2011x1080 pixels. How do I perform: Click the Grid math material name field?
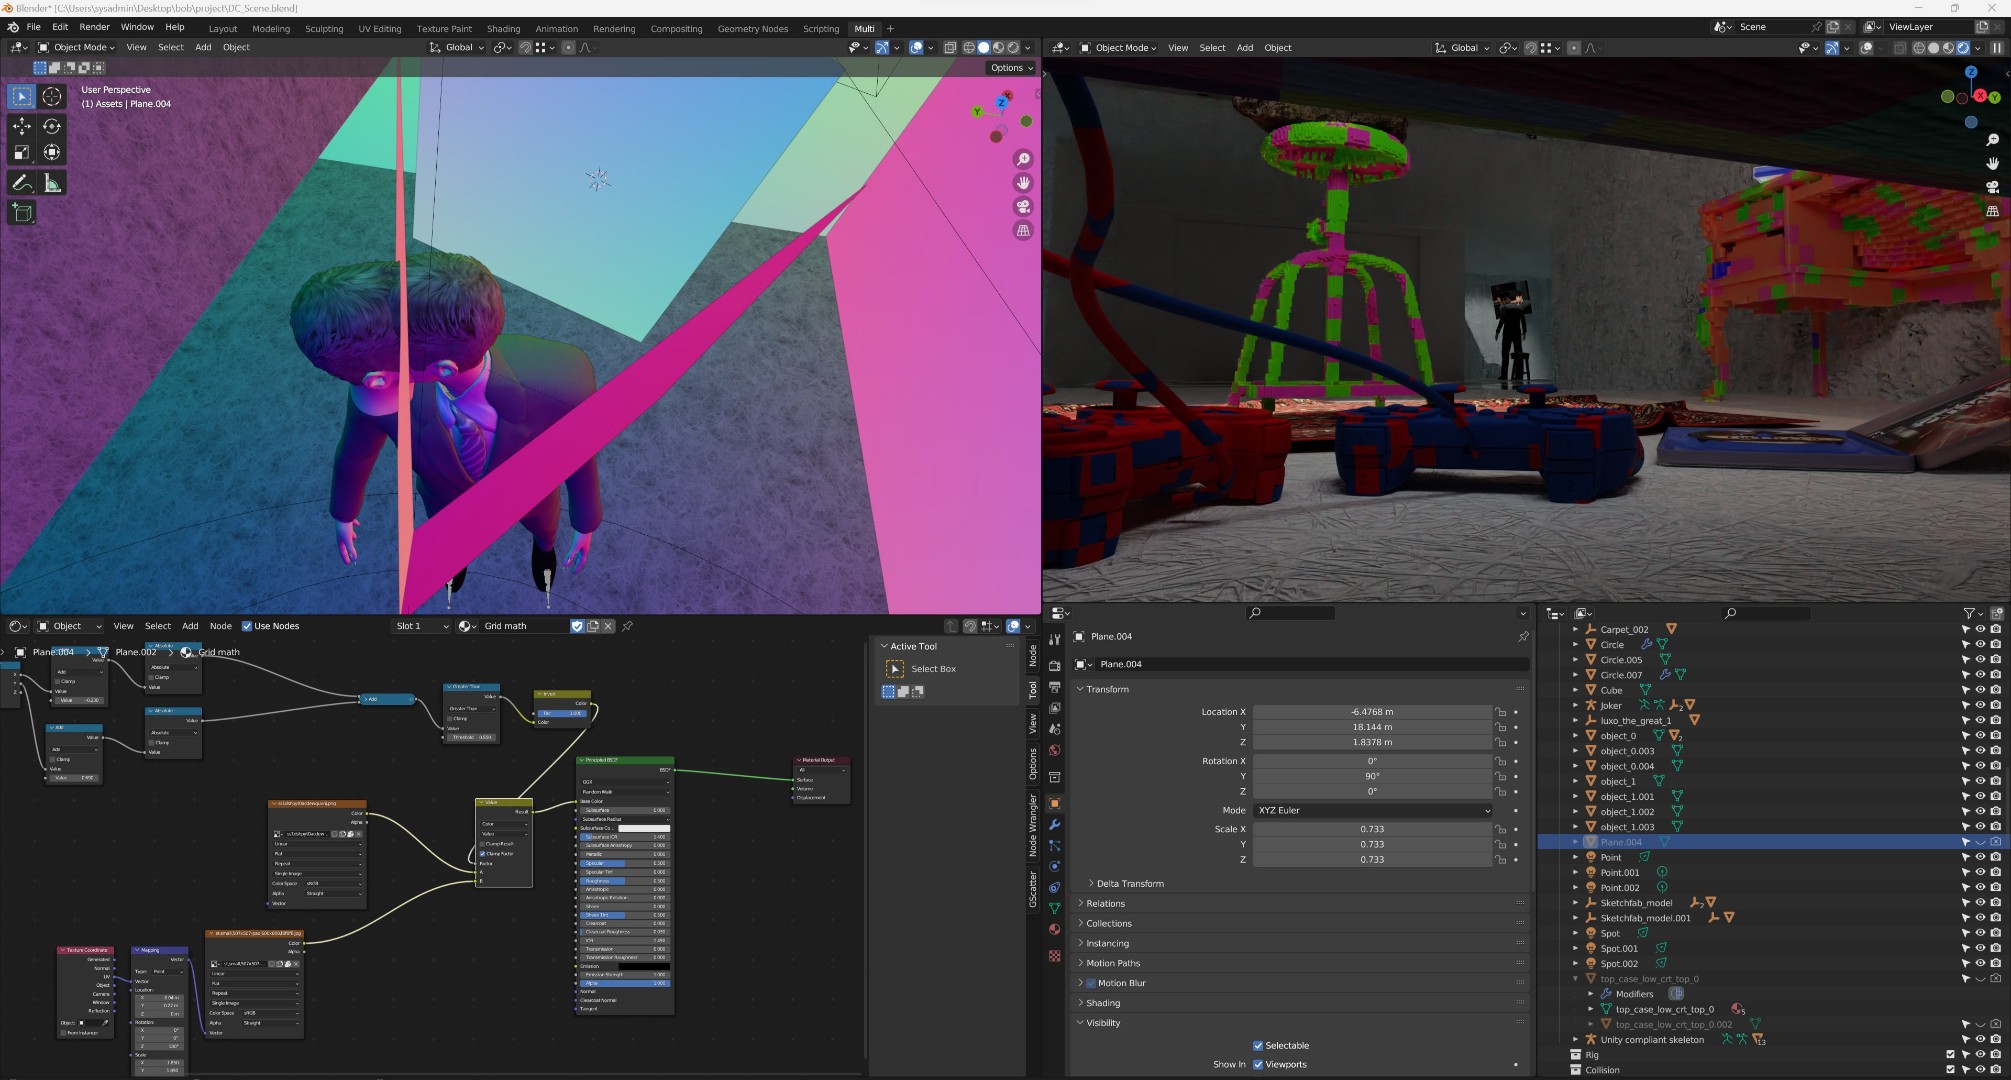coord(522,626)
